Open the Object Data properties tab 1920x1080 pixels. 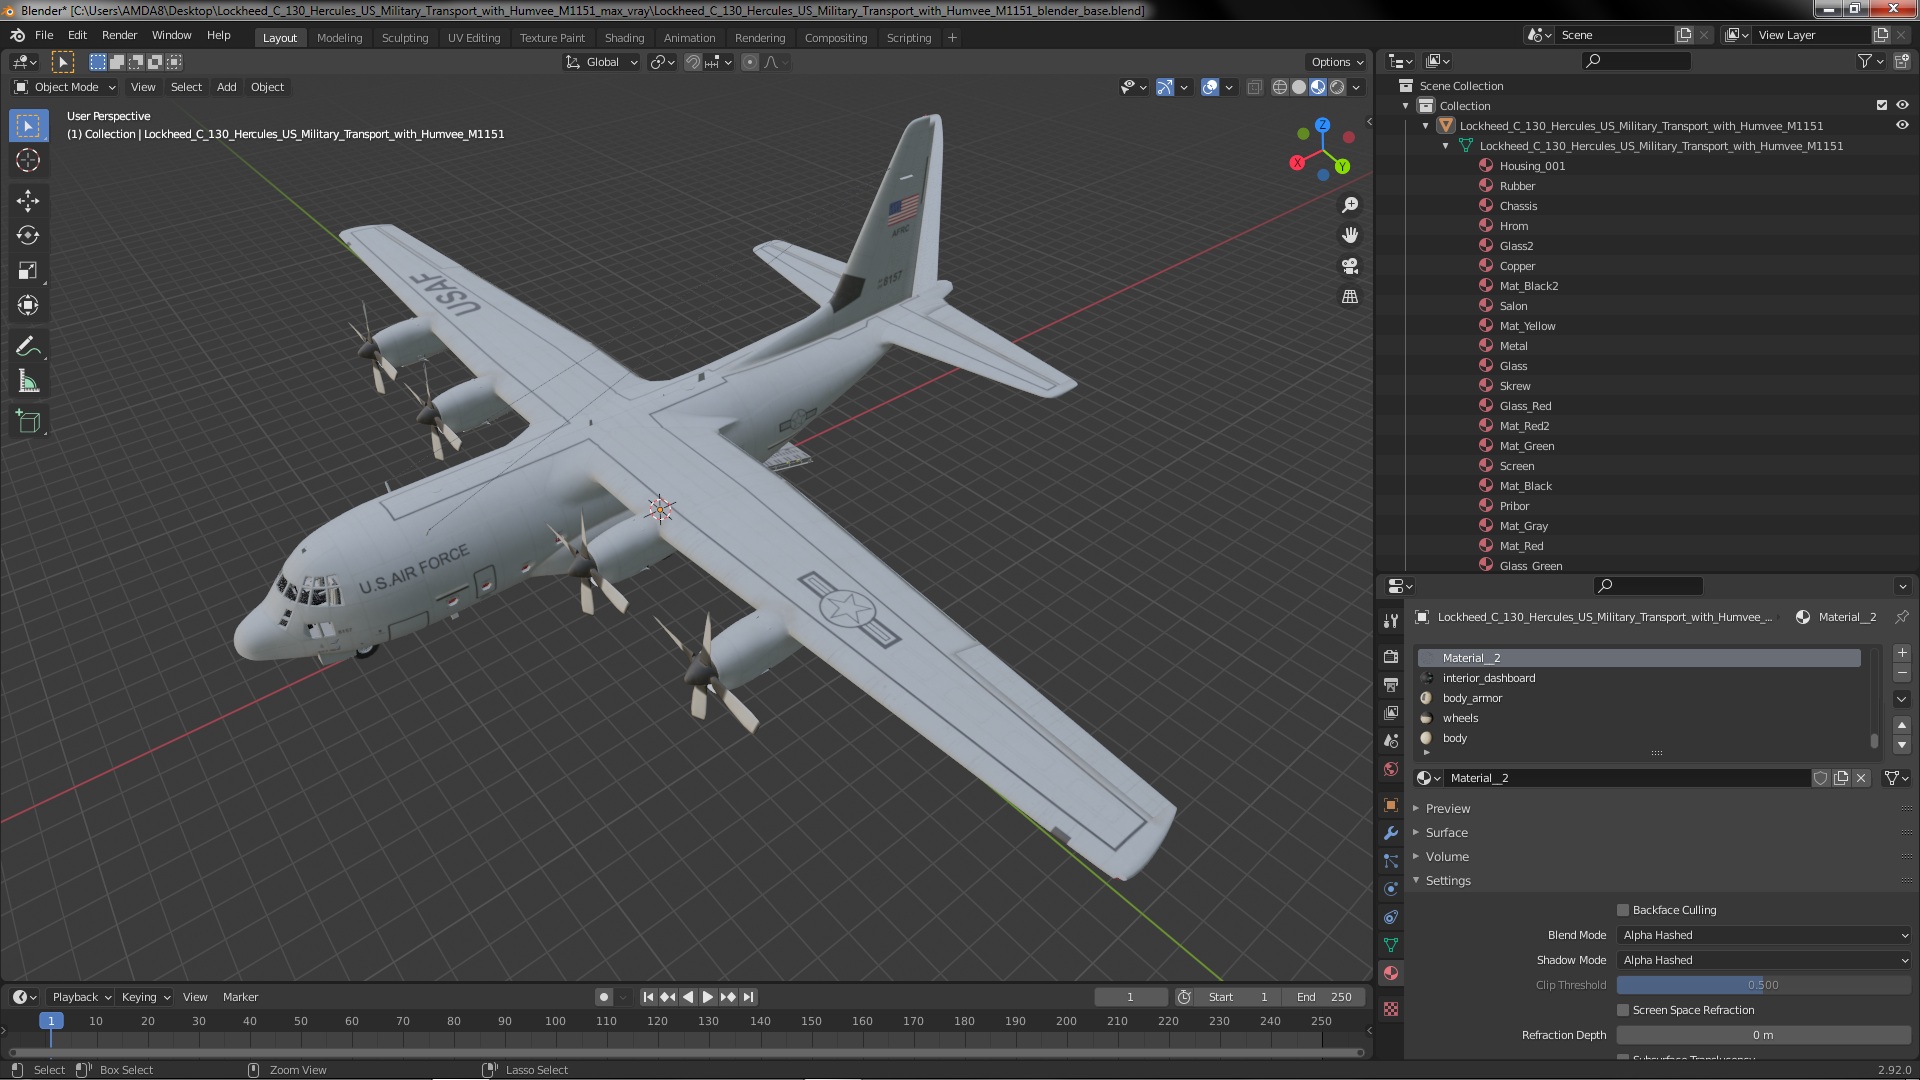1390,945
